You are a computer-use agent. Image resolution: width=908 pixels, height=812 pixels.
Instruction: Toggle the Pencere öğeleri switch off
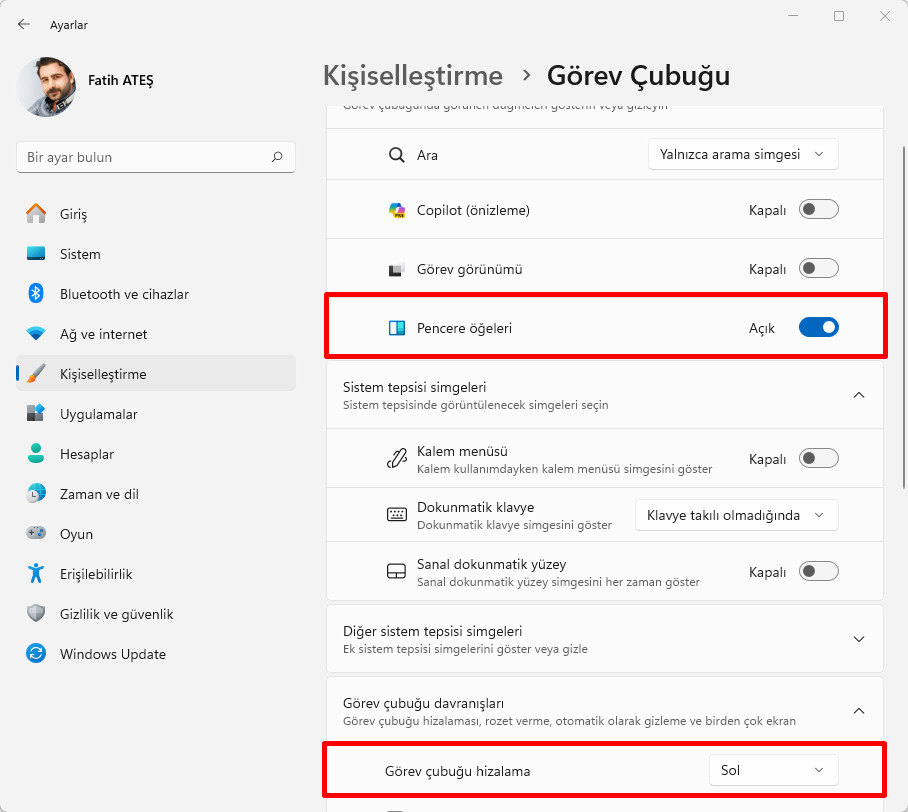(x=819, y=327)
